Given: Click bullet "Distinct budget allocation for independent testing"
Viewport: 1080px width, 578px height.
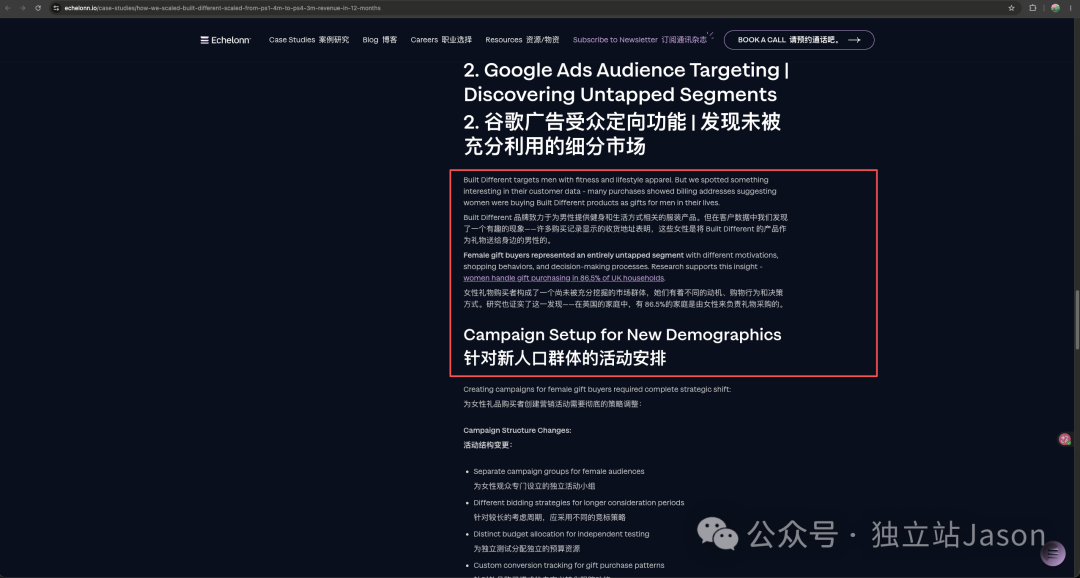Looking at the screenshot, I should pos(561,534).
